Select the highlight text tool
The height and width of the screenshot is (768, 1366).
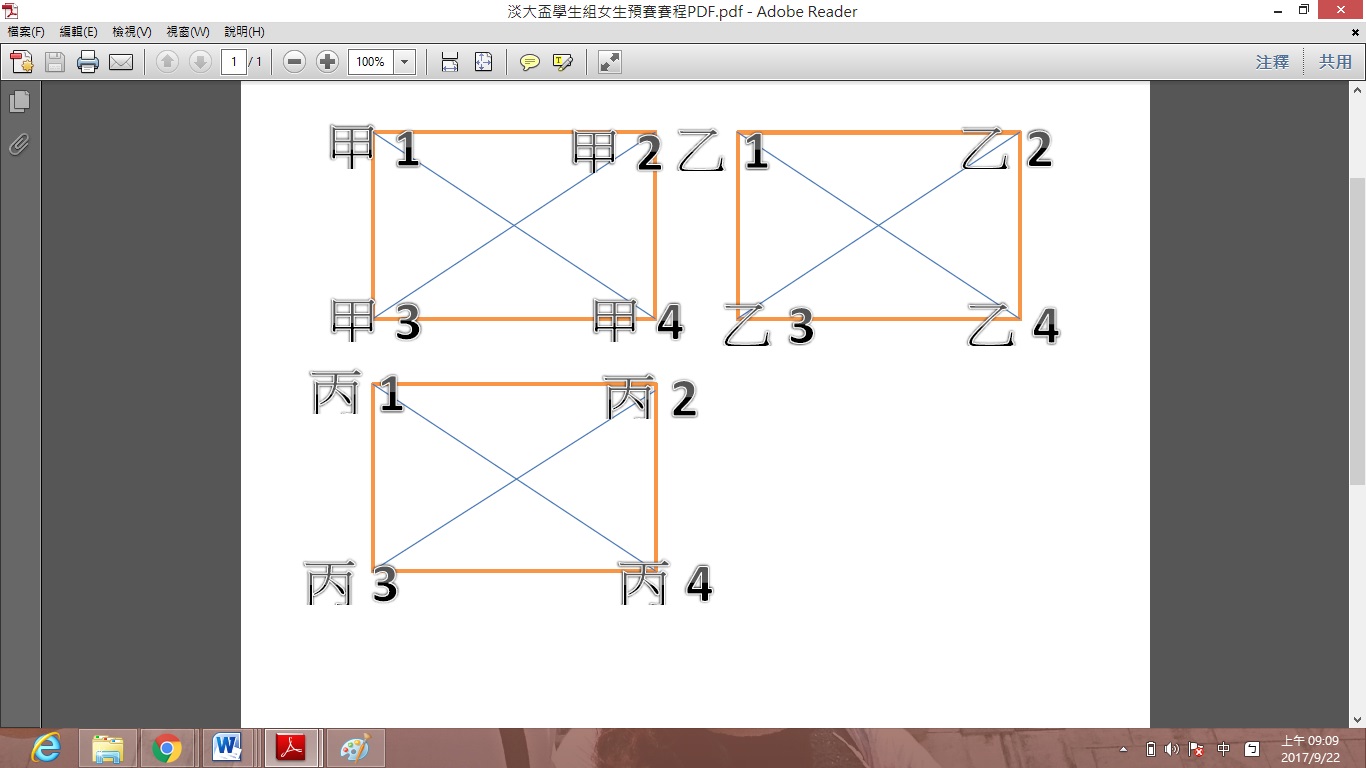pyautogui.click(x=563, y=62)
